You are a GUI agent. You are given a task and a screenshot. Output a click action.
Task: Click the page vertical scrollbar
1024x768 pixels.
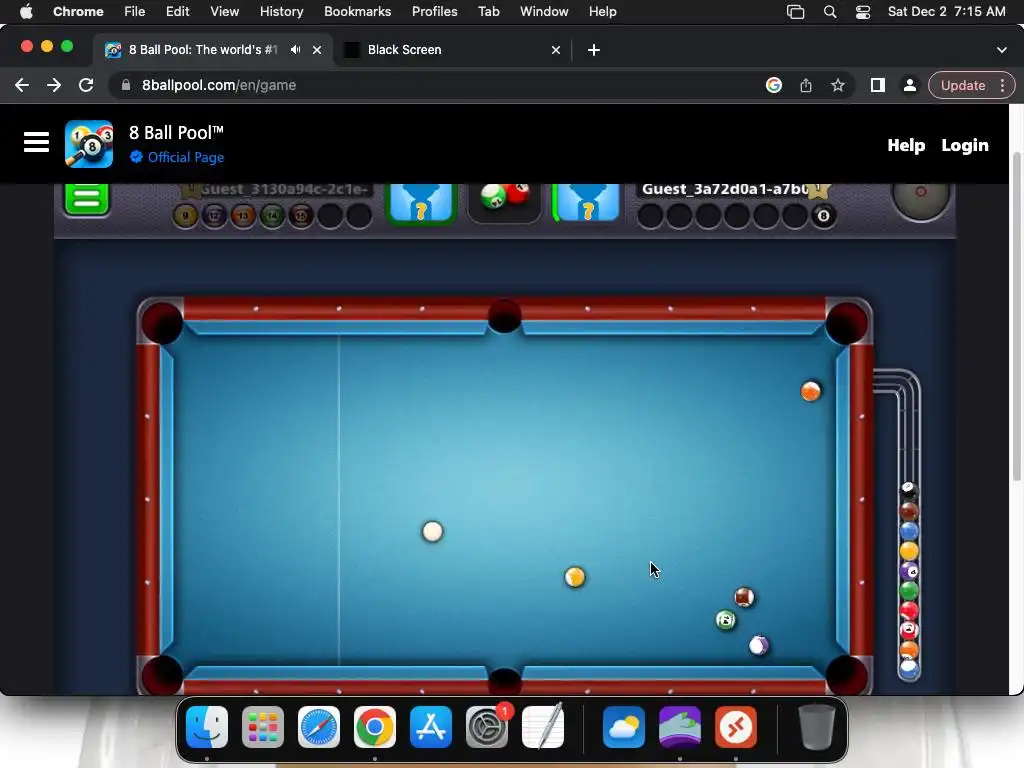point(1016,316)
